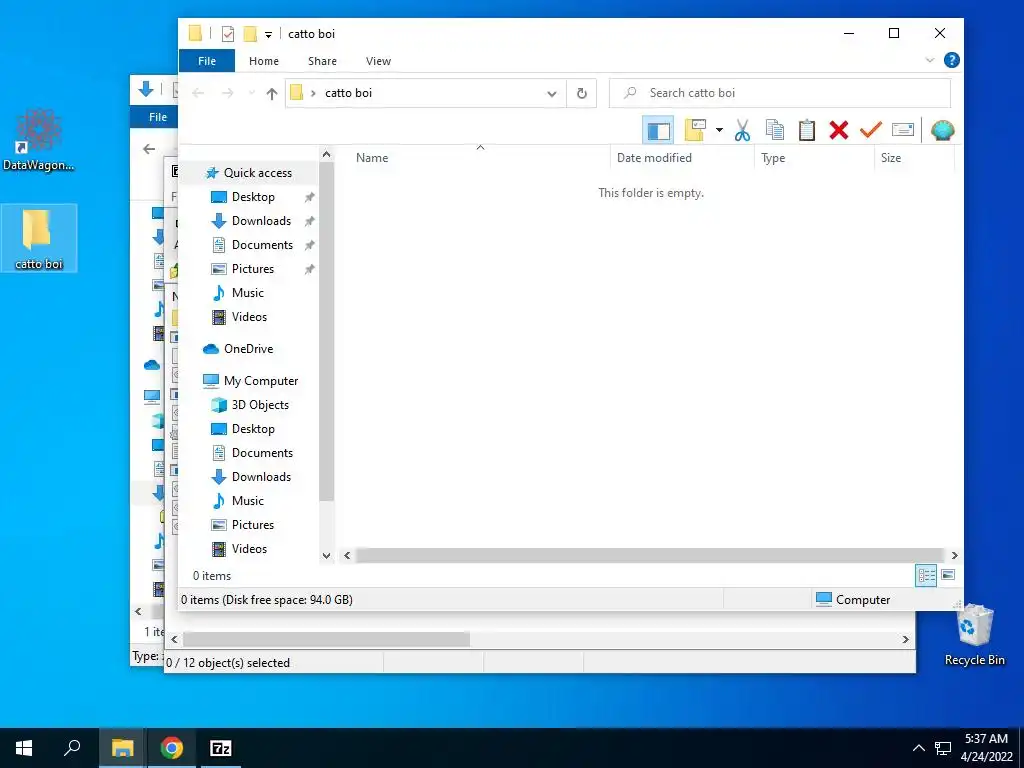1024x768 pixels.
Task: Click the Paste clipboard icon
Action: [x=807, y=131]
